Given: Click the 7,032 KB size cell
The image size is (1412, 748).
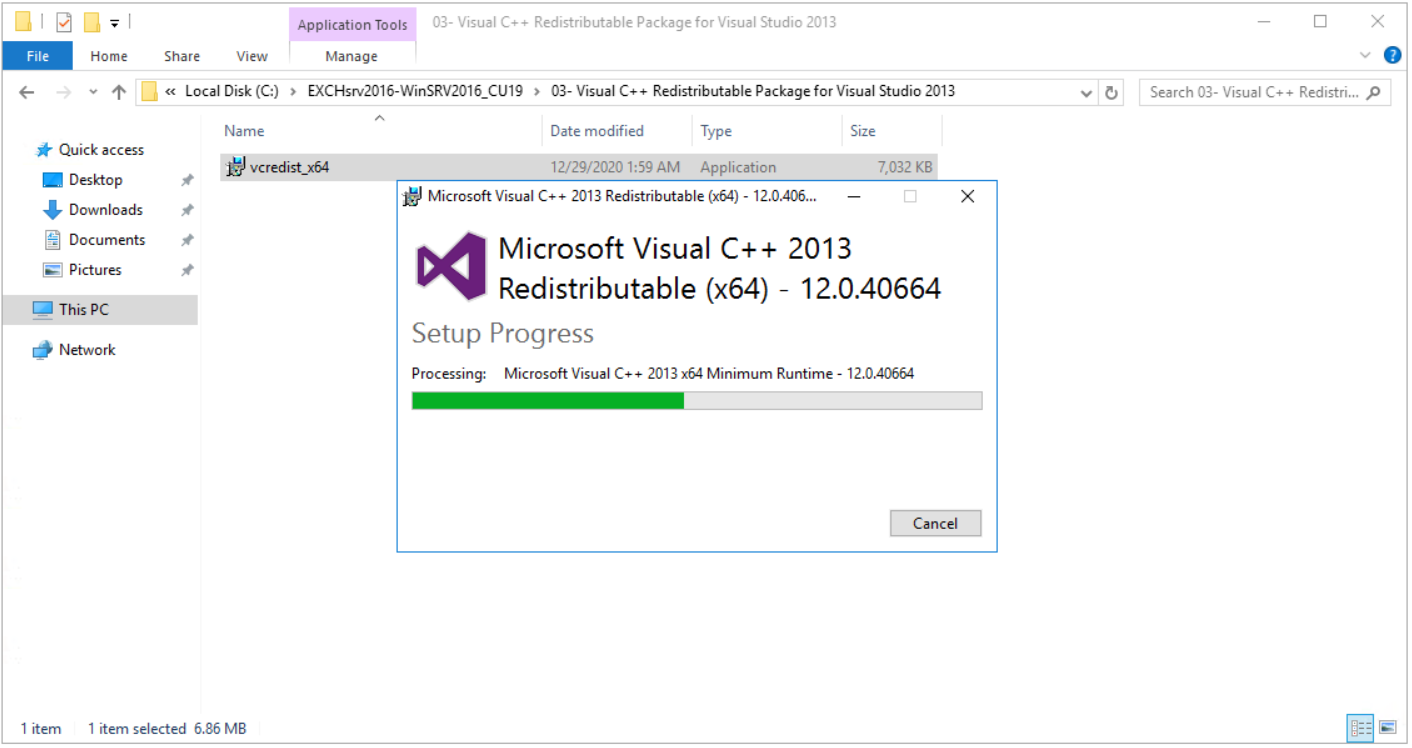Looking at the screenshot, I should coord(904,167).
